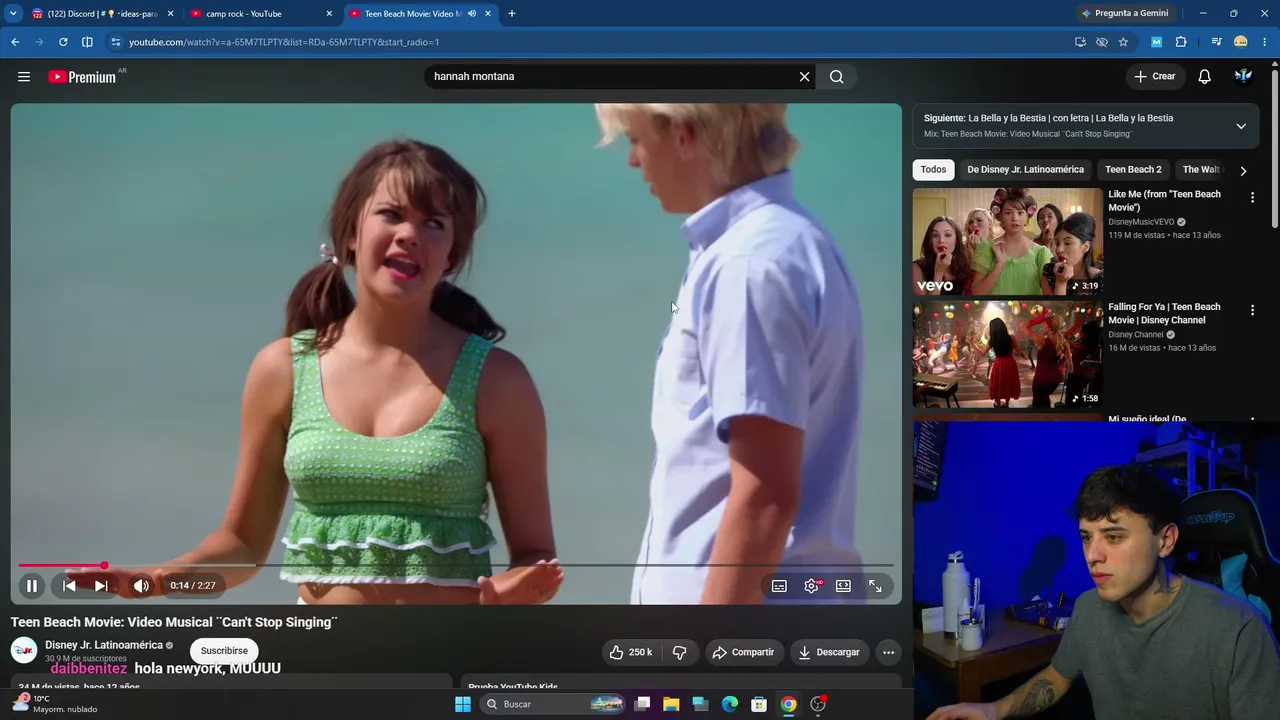Open the Disney Jr. Latinoamérica channel avatar
Image resolution: width=1280 pixels, height=720 pixels.
(24, 651)
